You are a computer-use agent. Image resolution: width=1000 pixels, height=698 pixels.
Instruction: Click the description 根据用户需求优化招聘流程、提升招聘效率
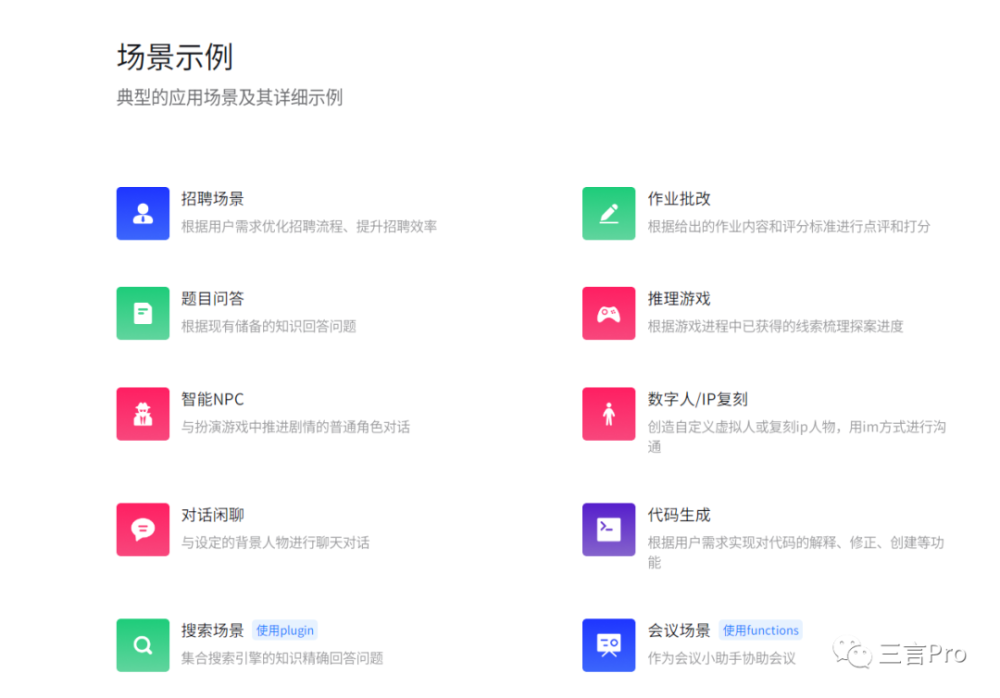click(x=309, y=226)
